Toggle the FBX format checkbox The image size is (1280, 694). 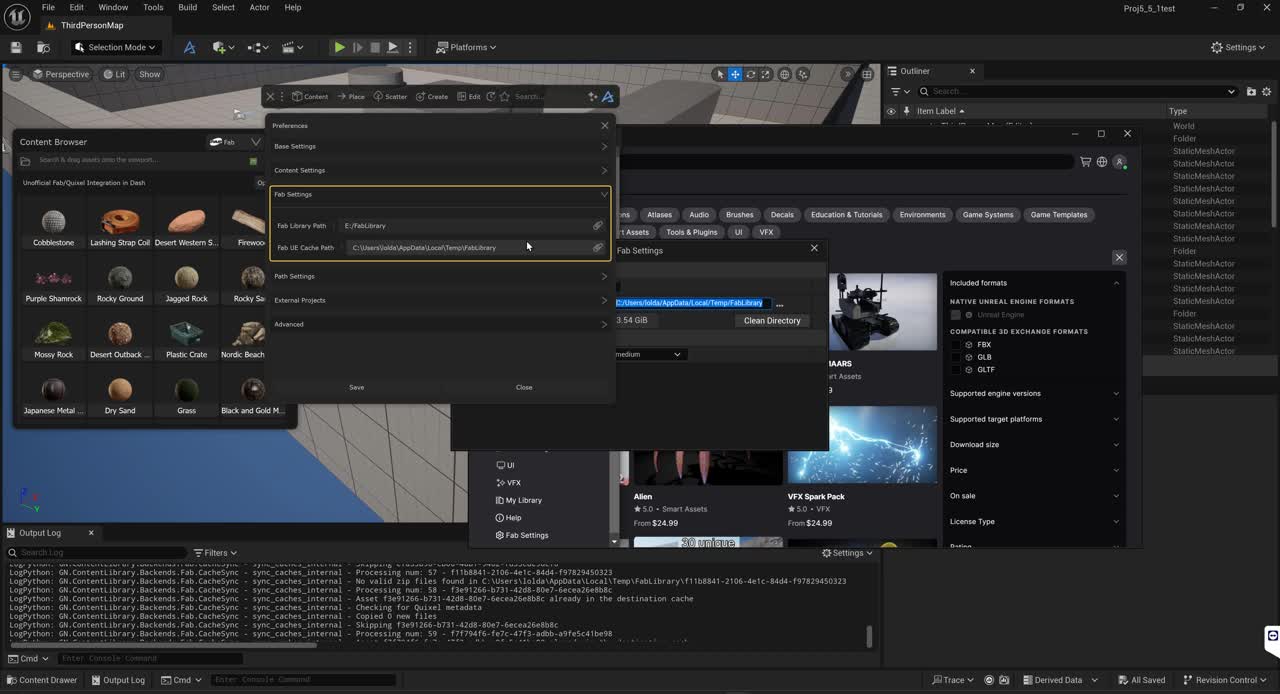(956, 344)
